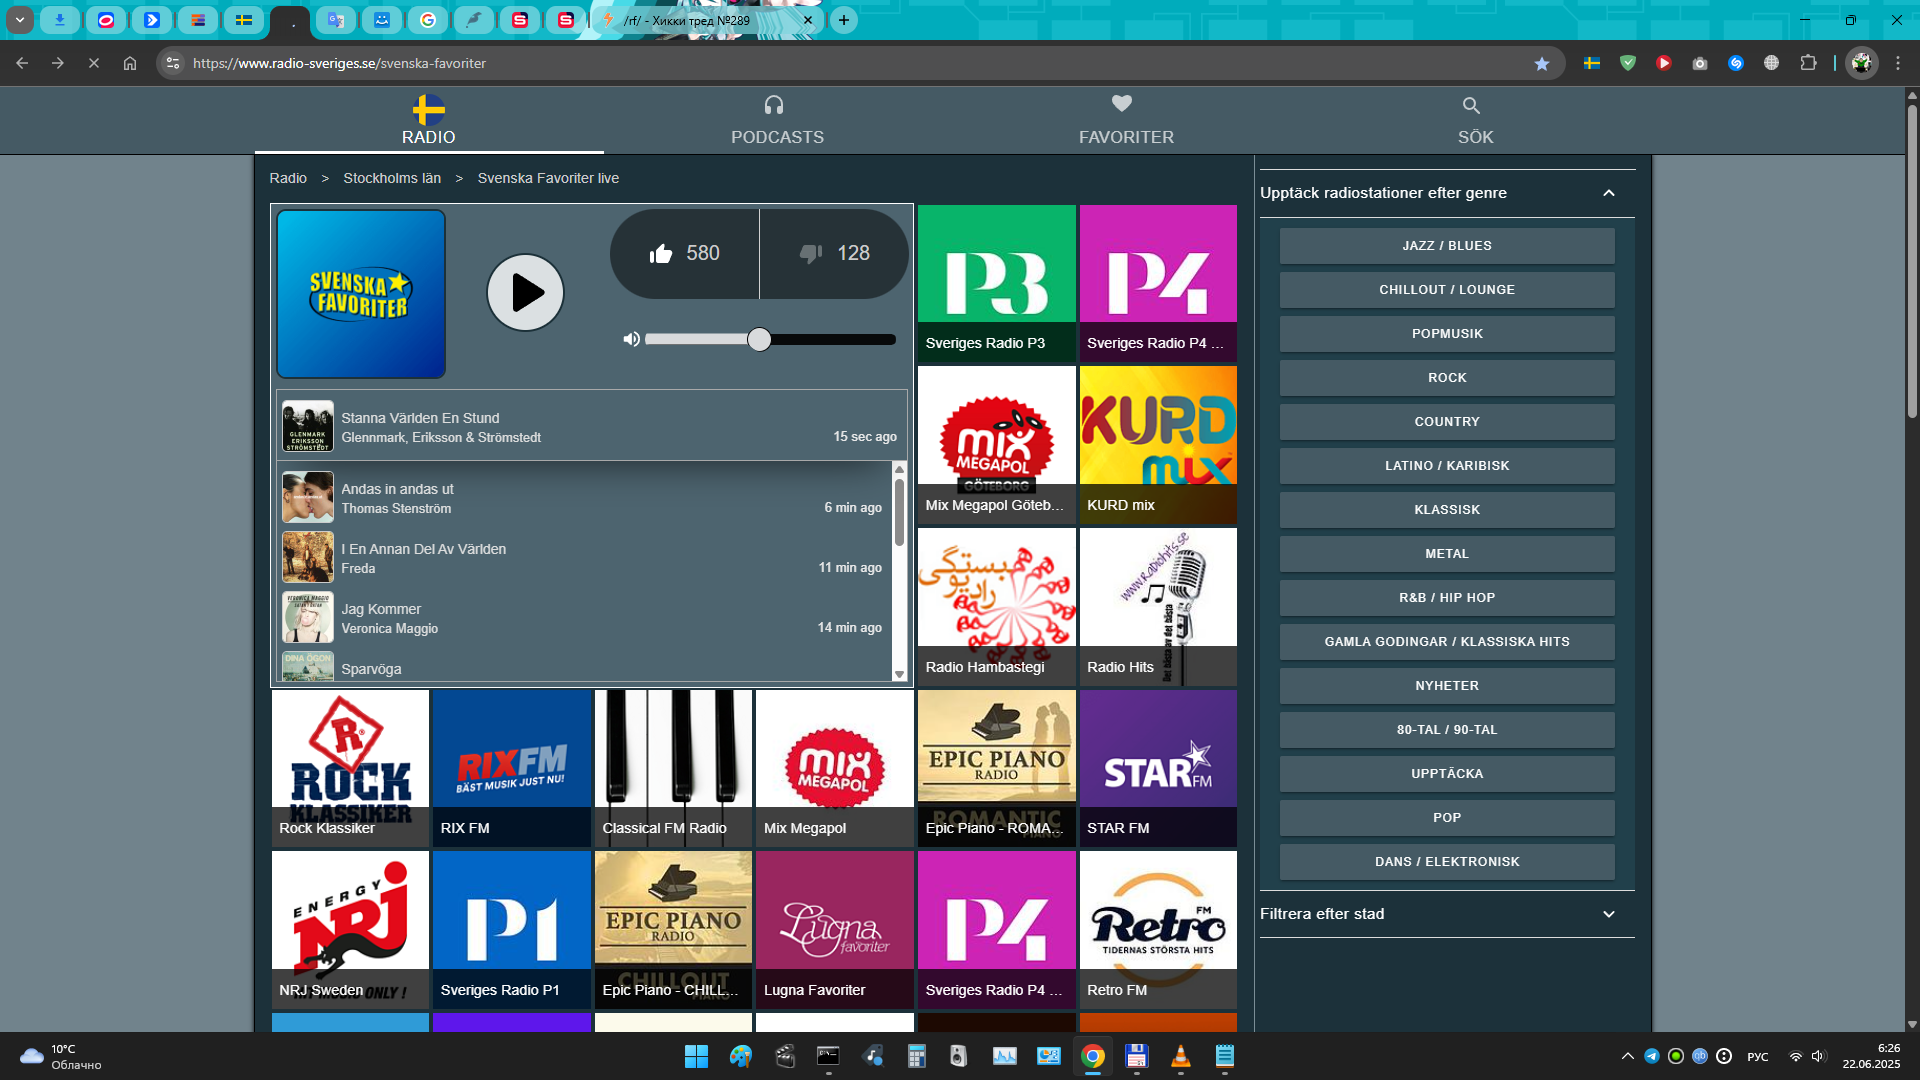
Task: Open the Mix Megapol tile beside Classical FM
Action: [x=835, y=768]
